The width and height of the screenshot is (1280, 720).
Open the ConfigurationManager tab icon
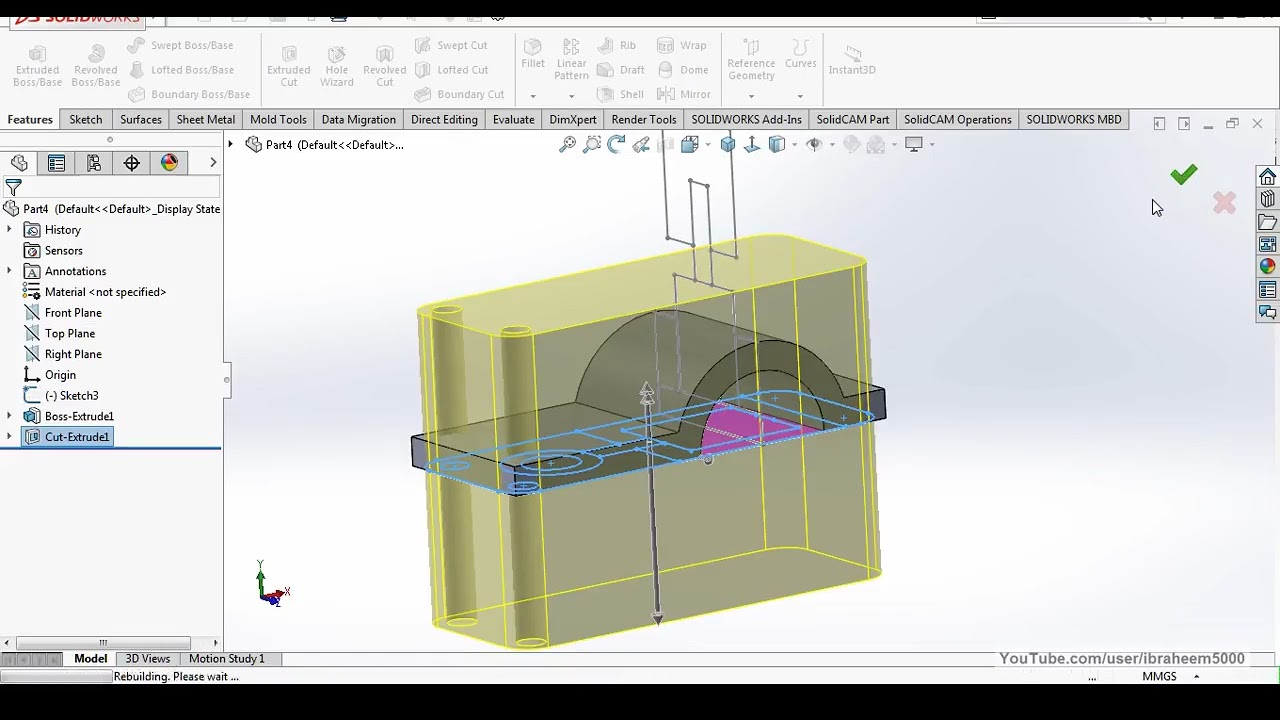[94, 163]
